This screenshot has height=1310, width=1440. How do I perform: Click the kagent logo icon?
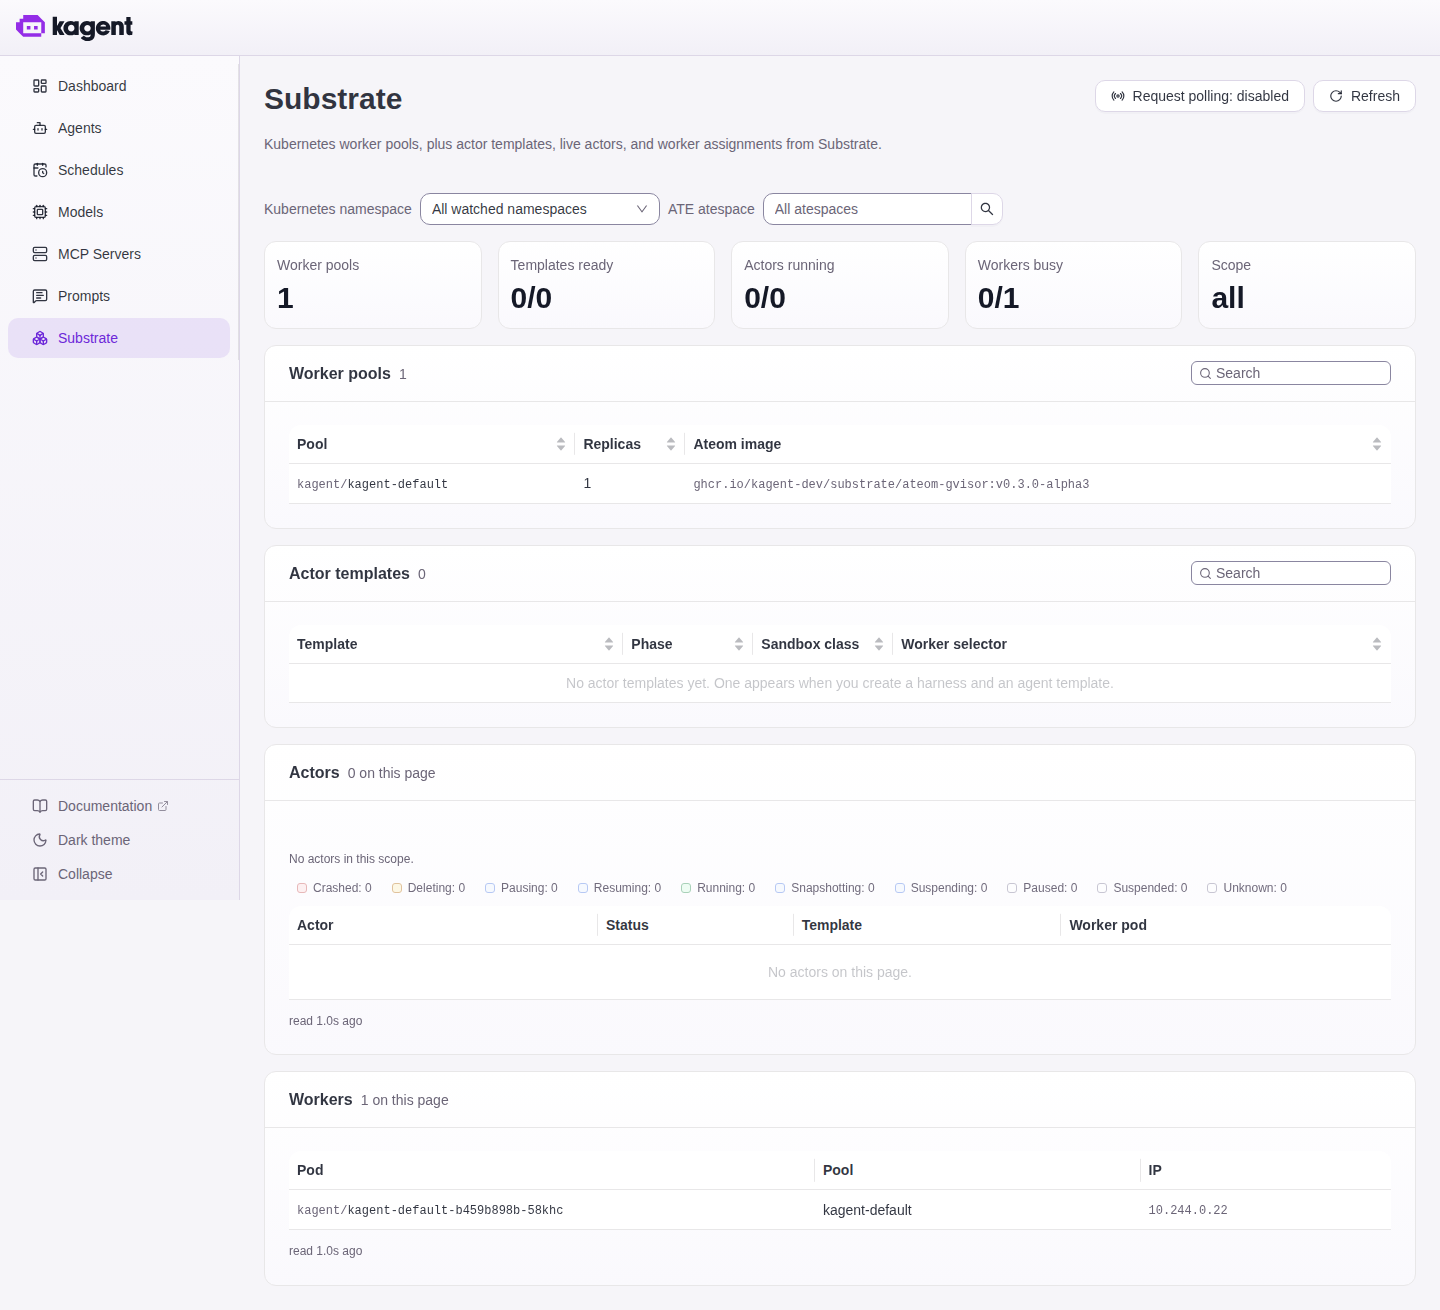tap(31, 27)
